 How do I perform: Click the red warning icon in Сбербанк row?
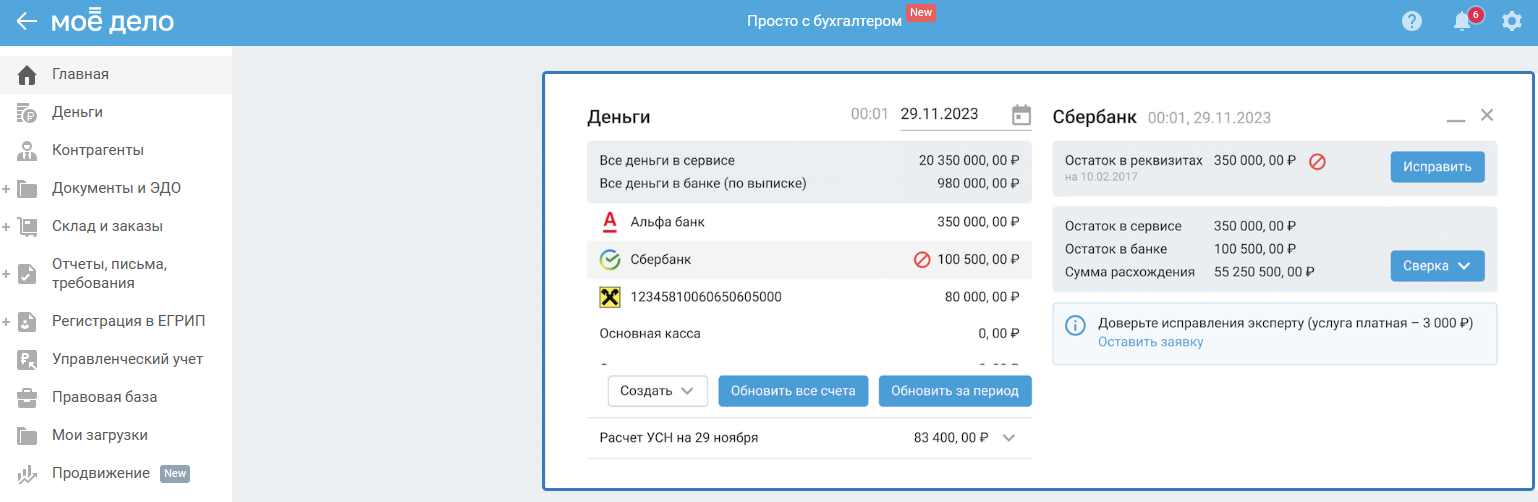[922, 260]
